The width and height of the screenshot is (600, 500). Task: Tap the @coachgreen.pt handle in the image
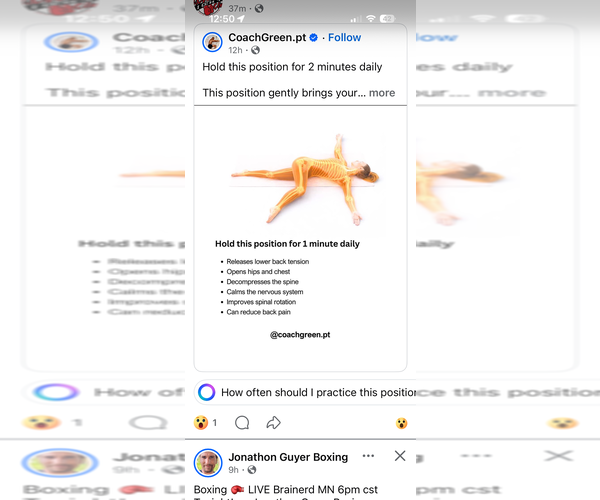click(300, 335)
